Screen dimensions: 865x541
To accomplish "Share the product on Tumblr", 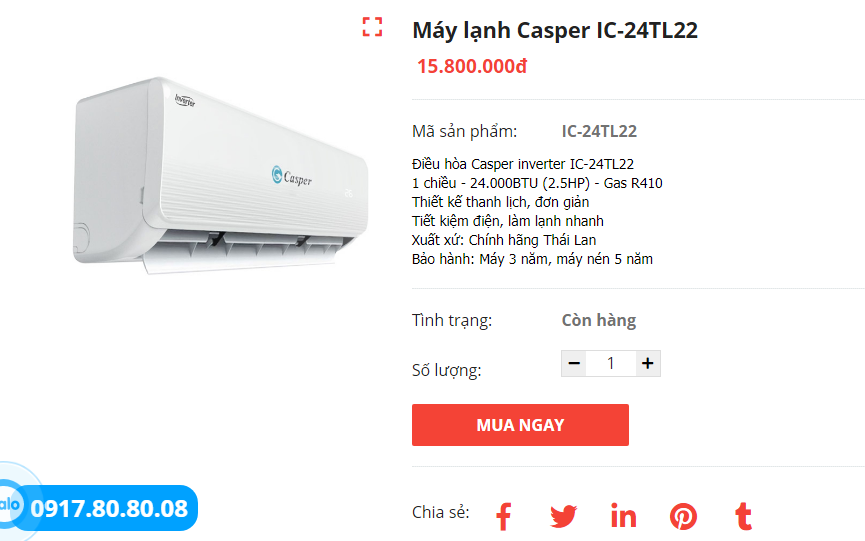I will 743,516.
